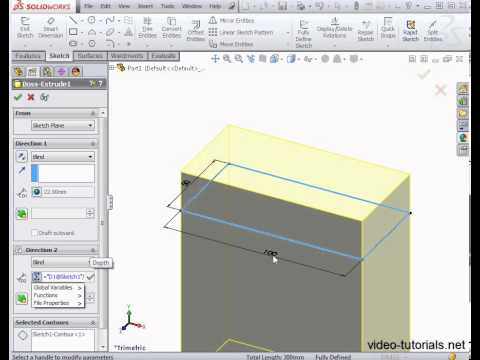
Task: Collapse the Selected Contours section
Action: click(x=93, y=323)
